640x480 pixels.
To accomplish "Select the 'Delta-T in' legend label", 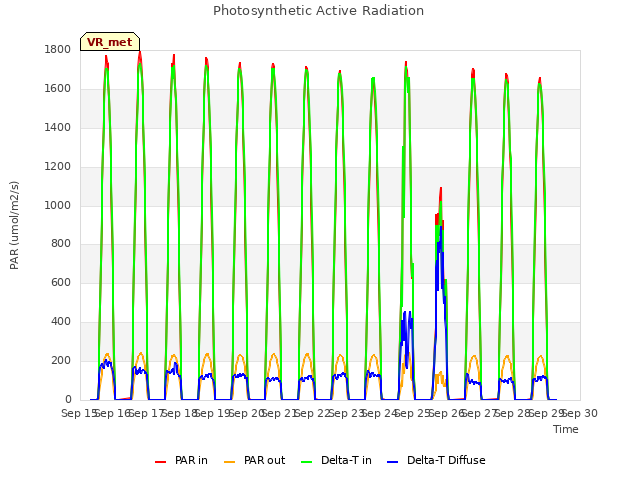I will pyautogui.click(x=346, y=460).
